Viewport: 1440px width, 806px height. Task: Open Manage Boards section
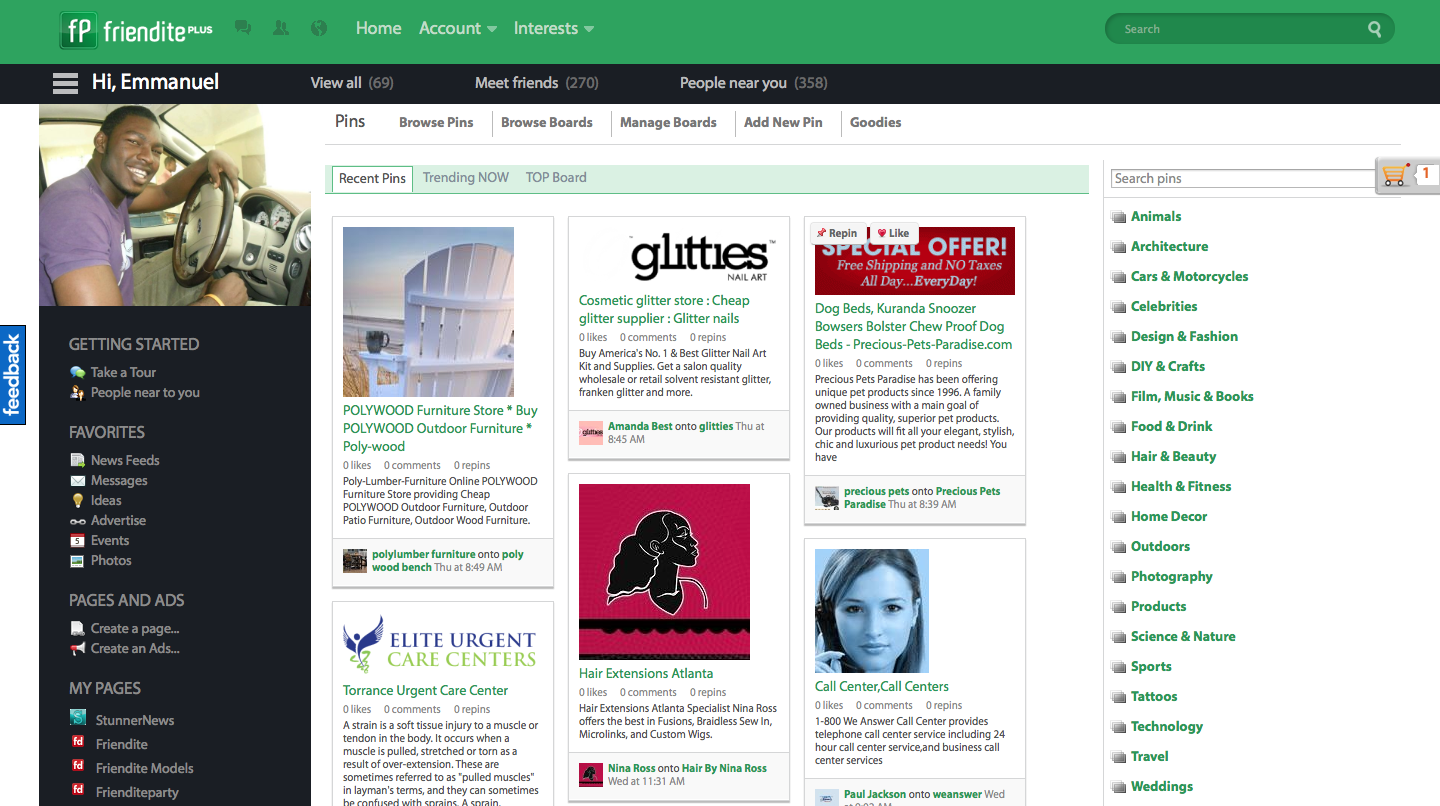tap(668, 122)
